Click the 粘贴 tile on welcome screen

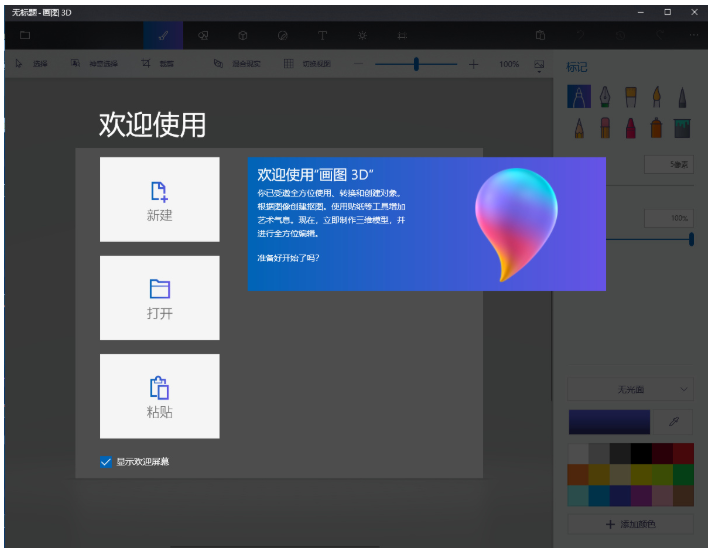tap(160, 396)
